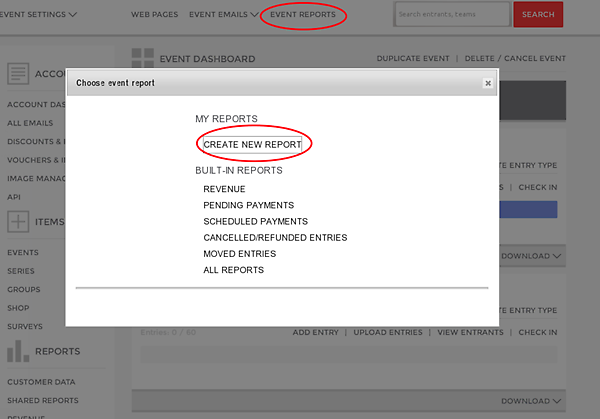Open Customer Data in sidebar

(41, 382)
